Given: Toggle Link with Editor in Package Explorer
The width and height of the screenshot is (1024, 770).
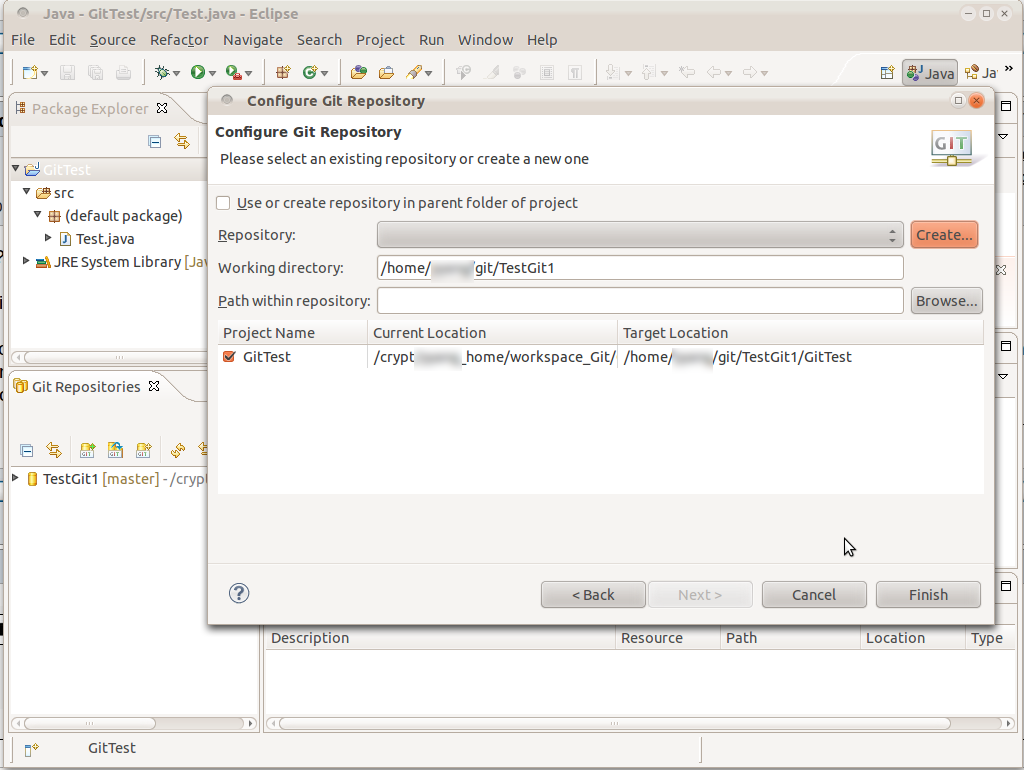Looking at the screenshot, I should click(182, 141).
